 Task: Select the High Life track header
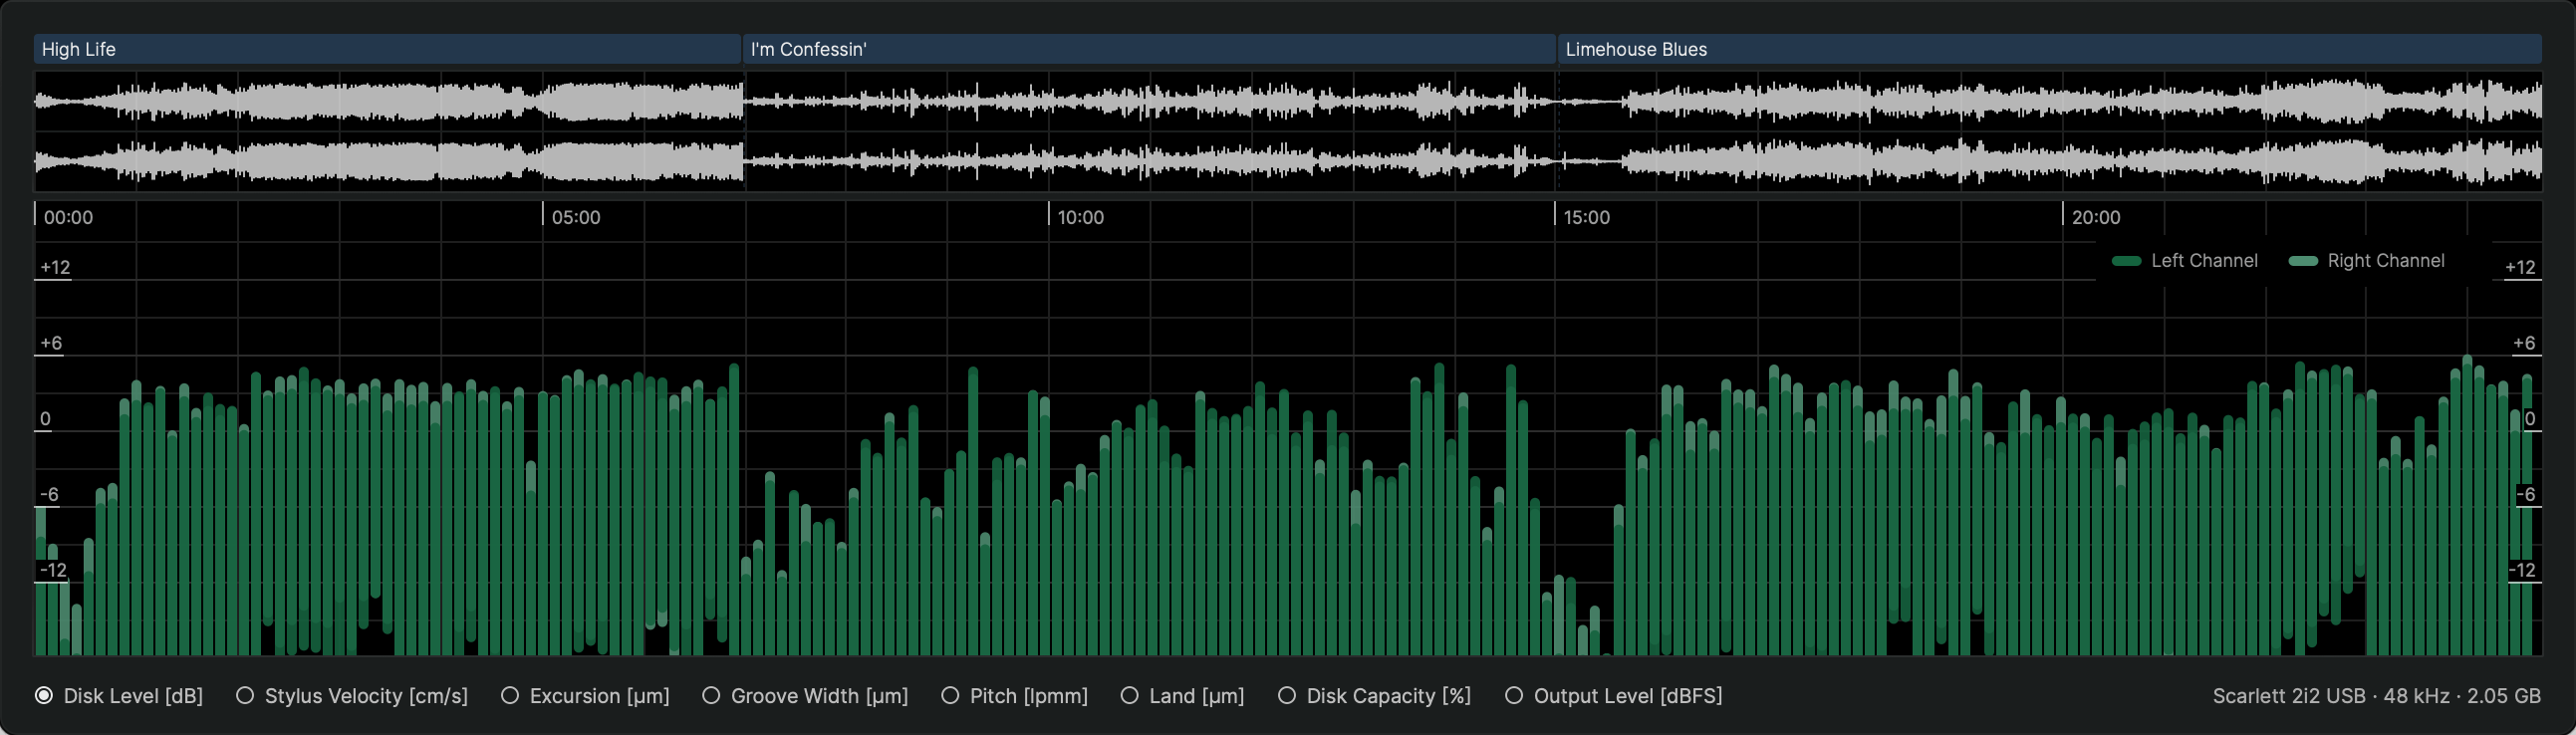(x=387, y=49)
